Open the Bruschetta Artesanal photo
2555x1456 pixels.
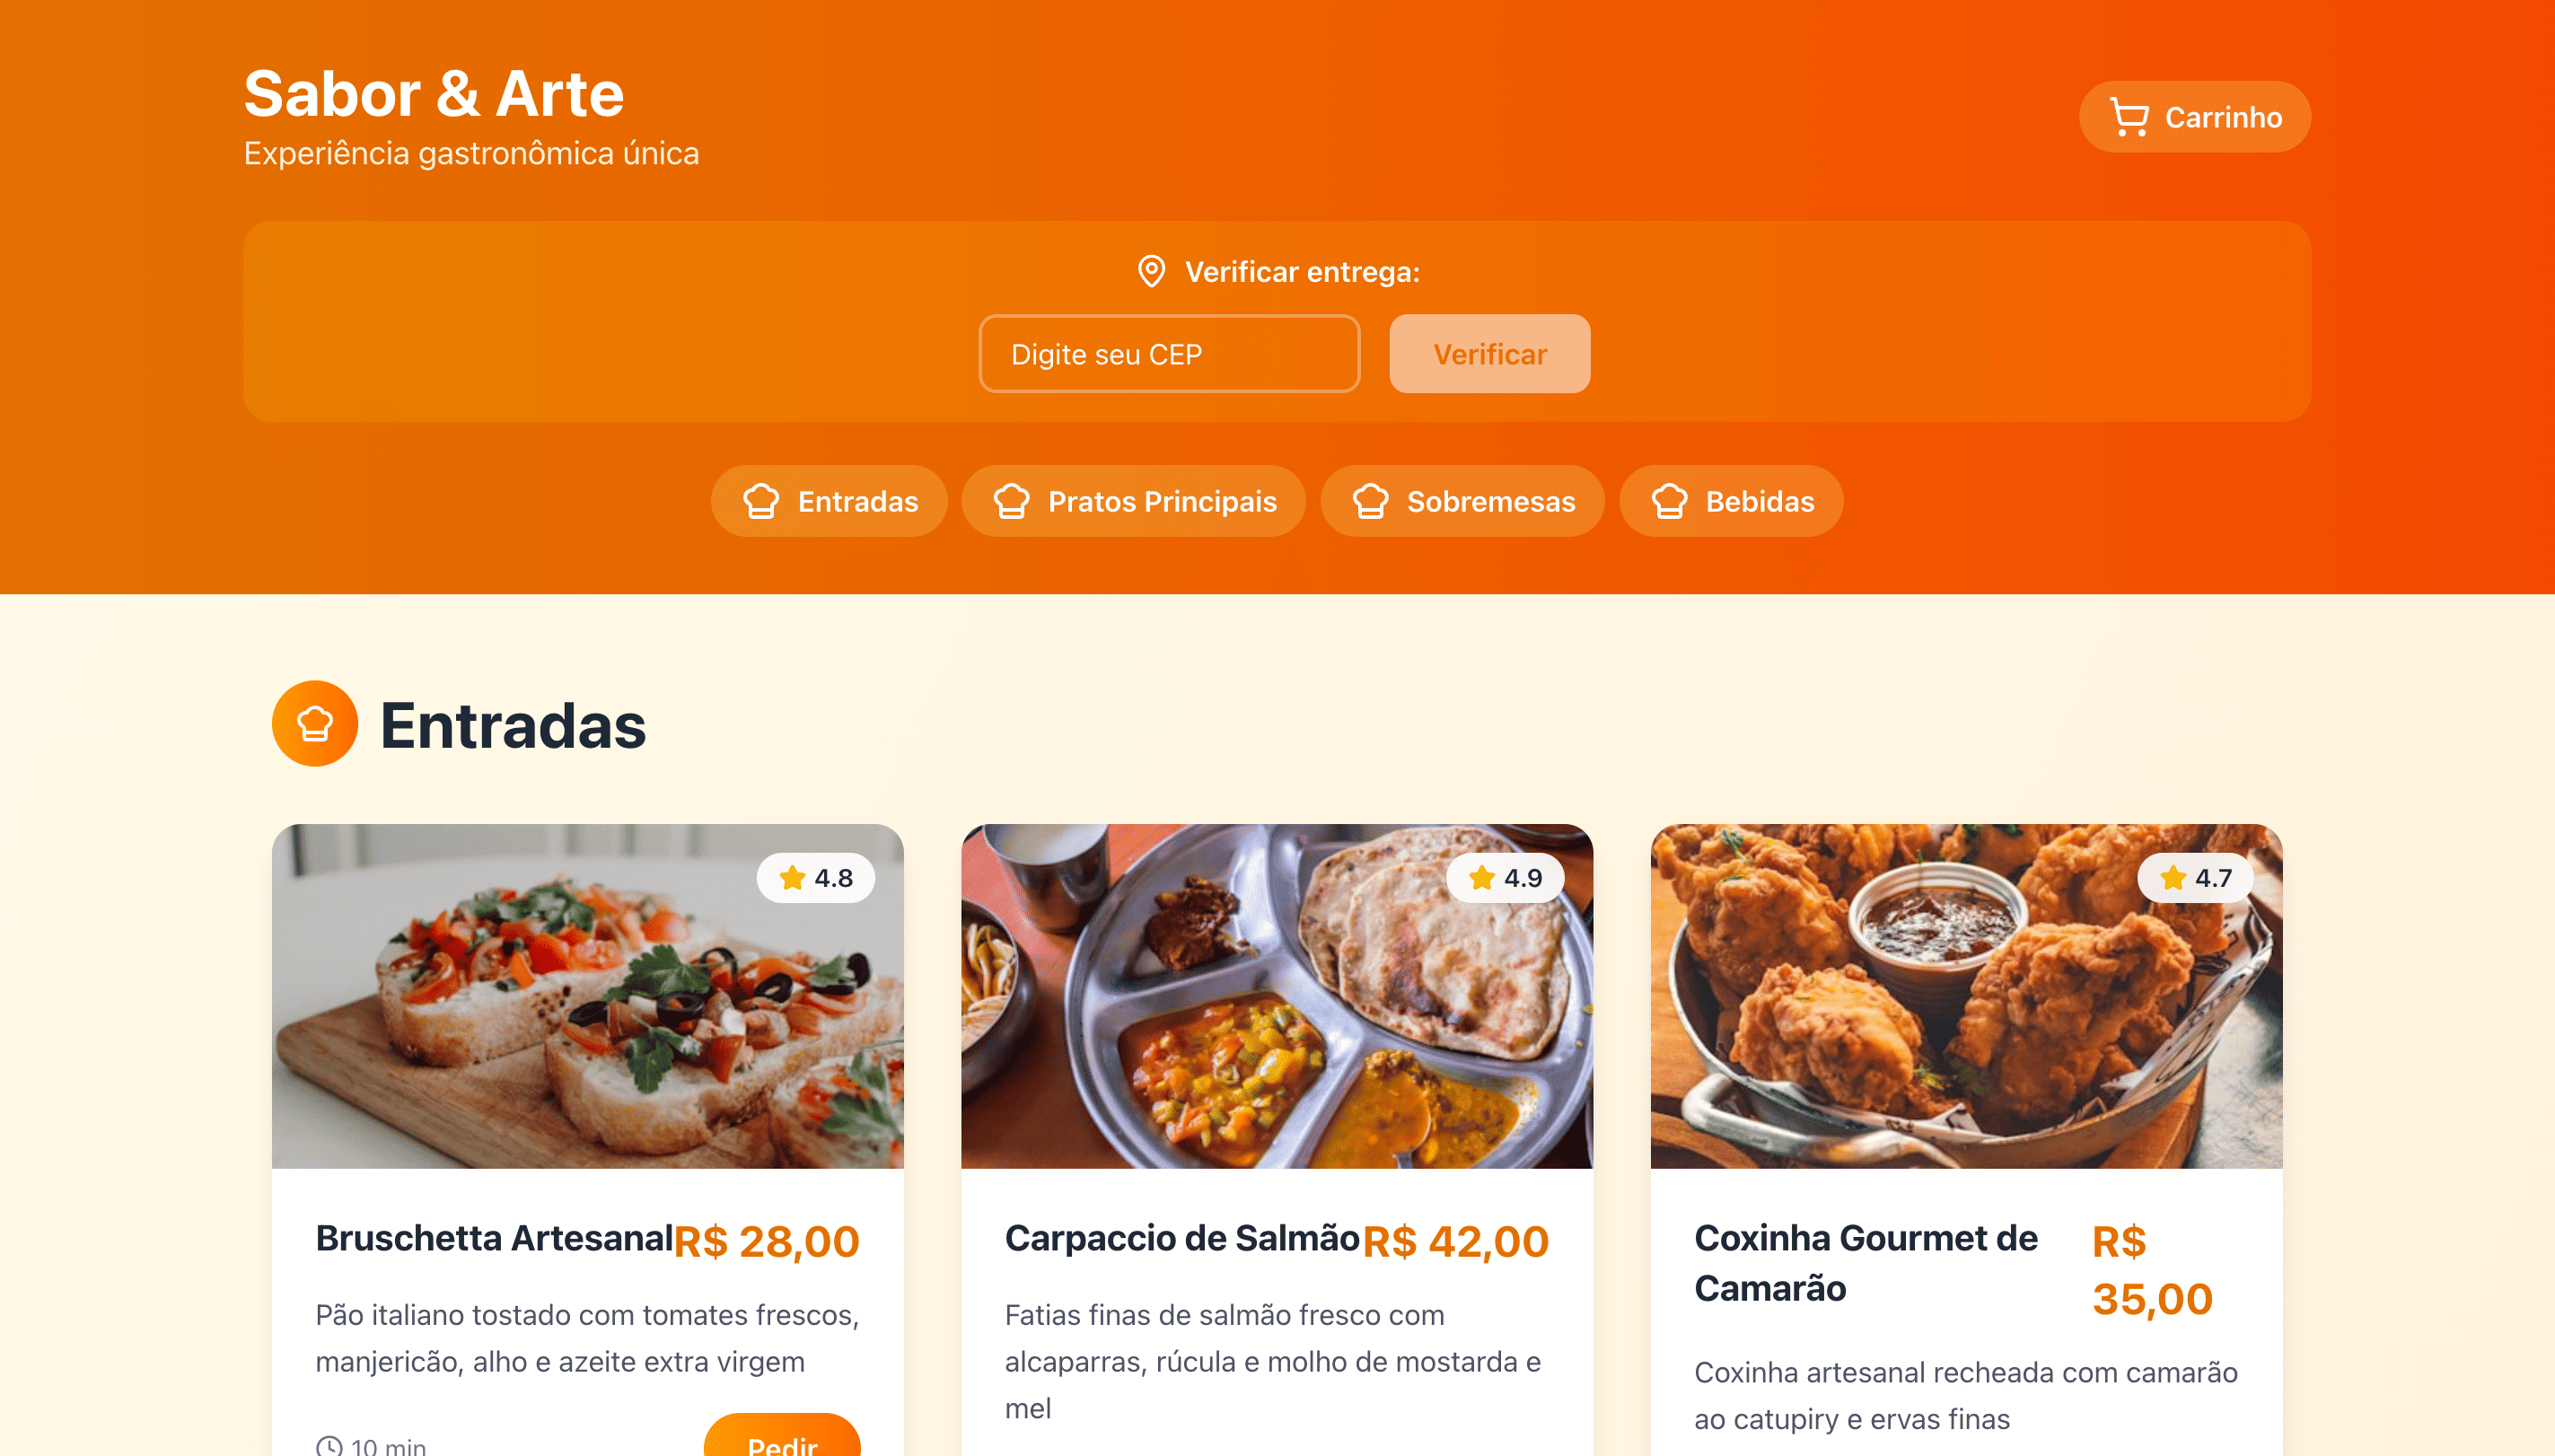[588, 996]
